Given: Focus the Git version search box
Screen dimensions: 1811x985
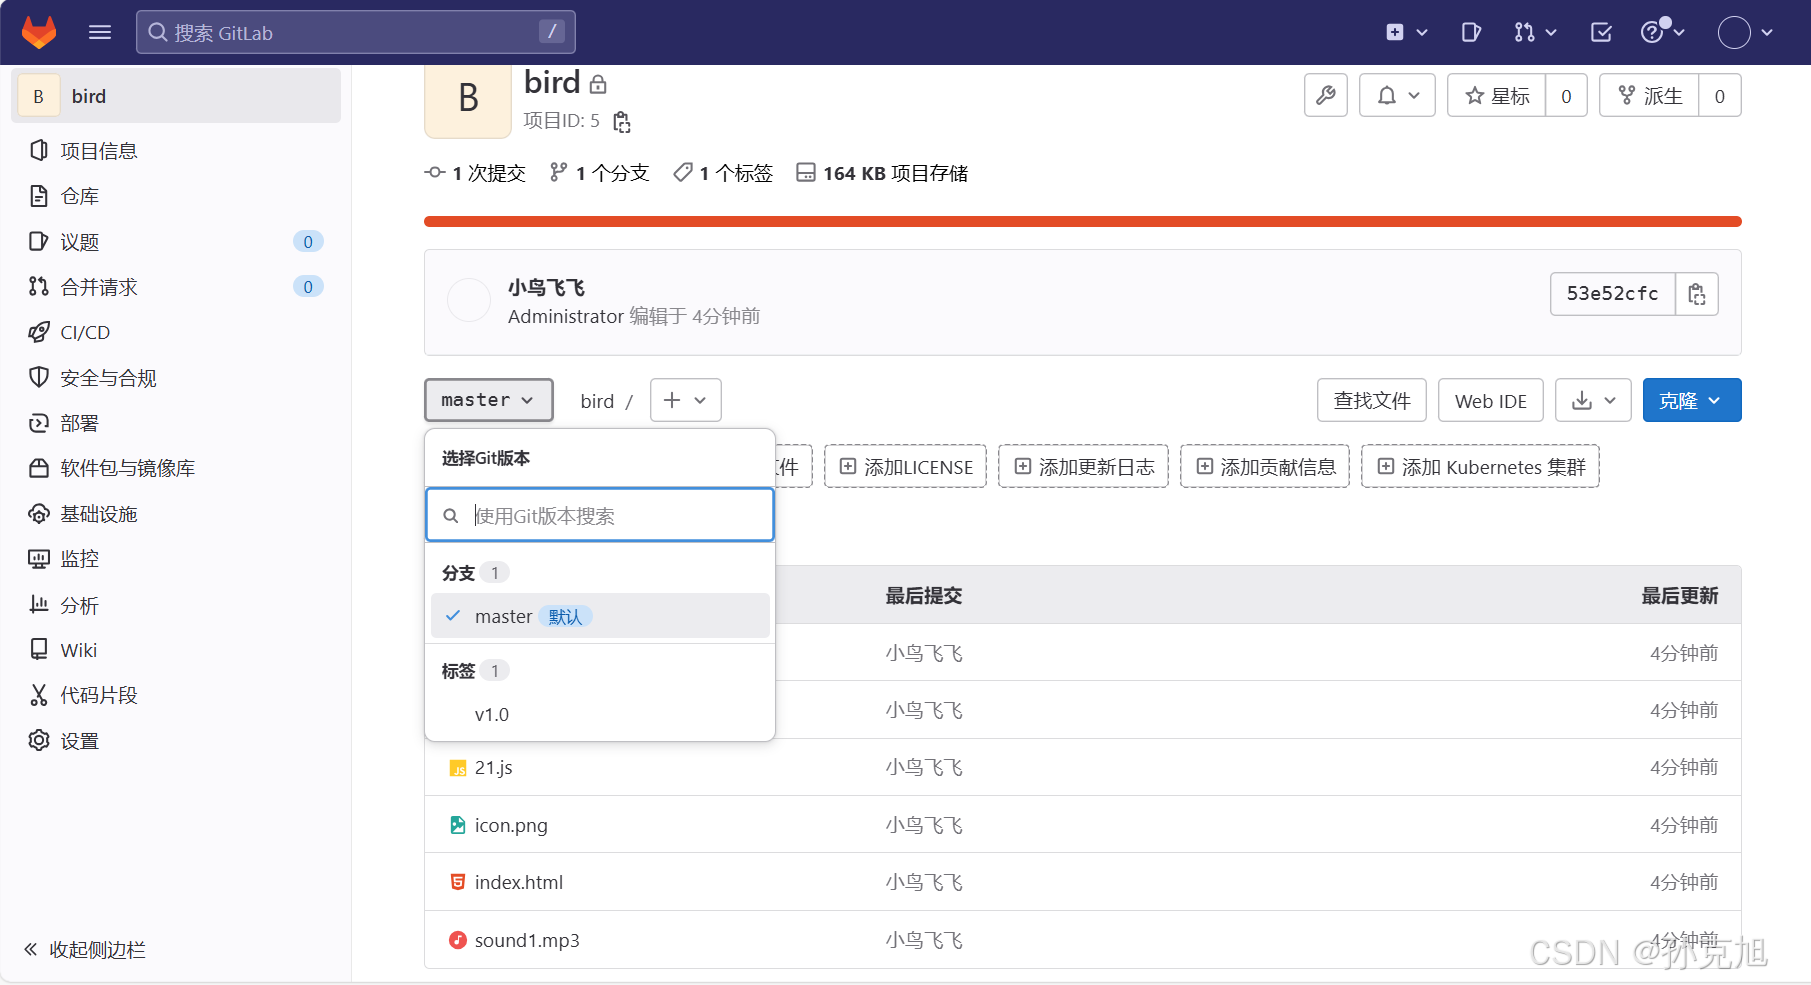Looking at the screenshot, I should (600, 515).
